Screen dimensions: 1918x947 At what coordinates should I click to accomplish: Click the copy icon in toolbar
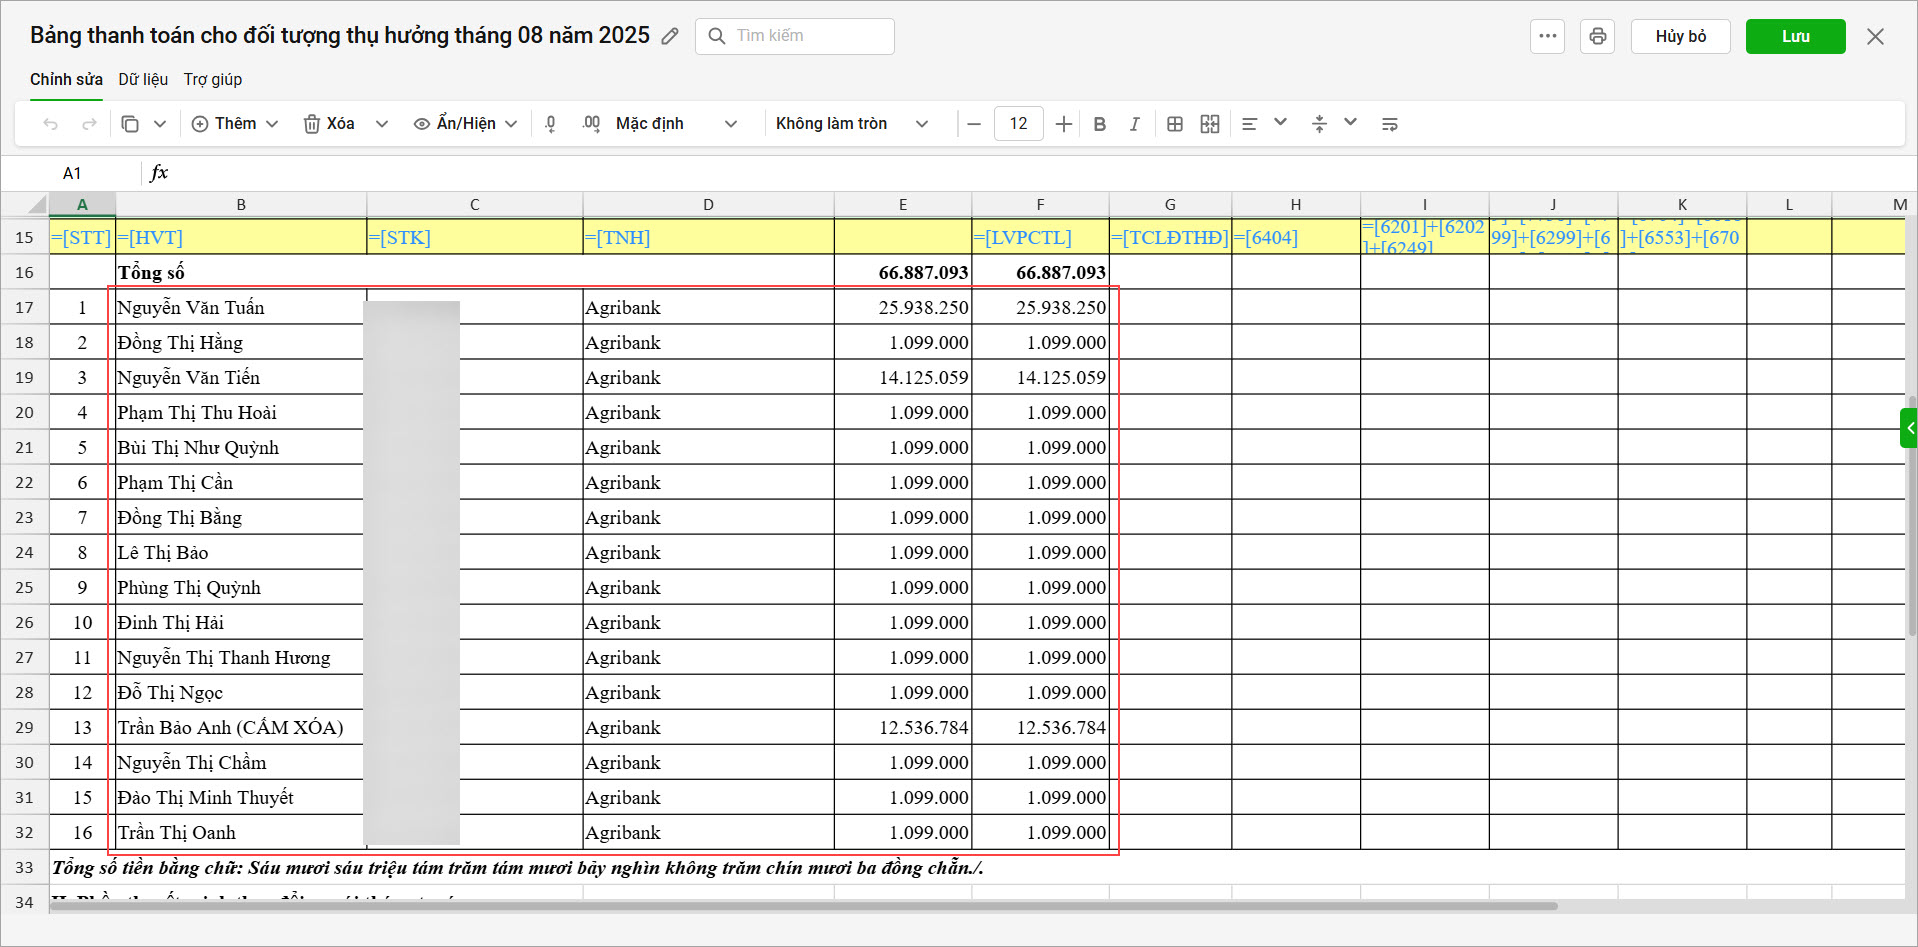tap(130, 124)
